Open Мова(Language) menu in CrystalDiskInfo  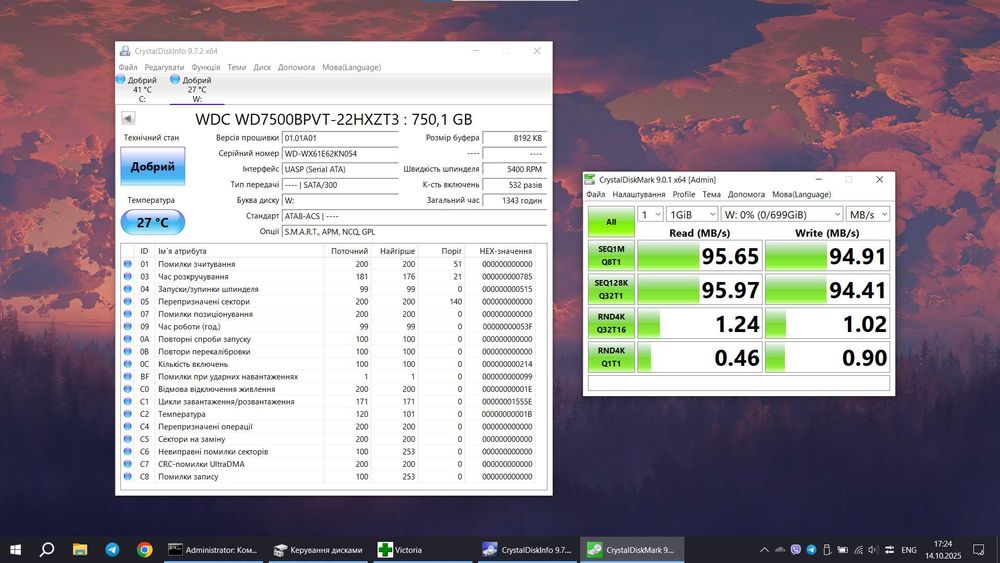tap(351, 67)
